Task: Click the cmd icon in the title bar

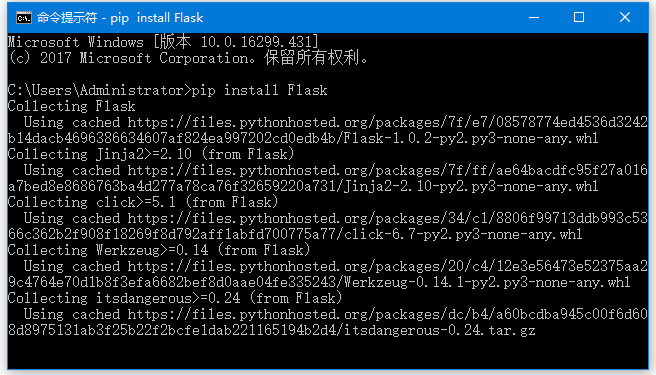Action: pyautogui.click(x=23, y=18)
